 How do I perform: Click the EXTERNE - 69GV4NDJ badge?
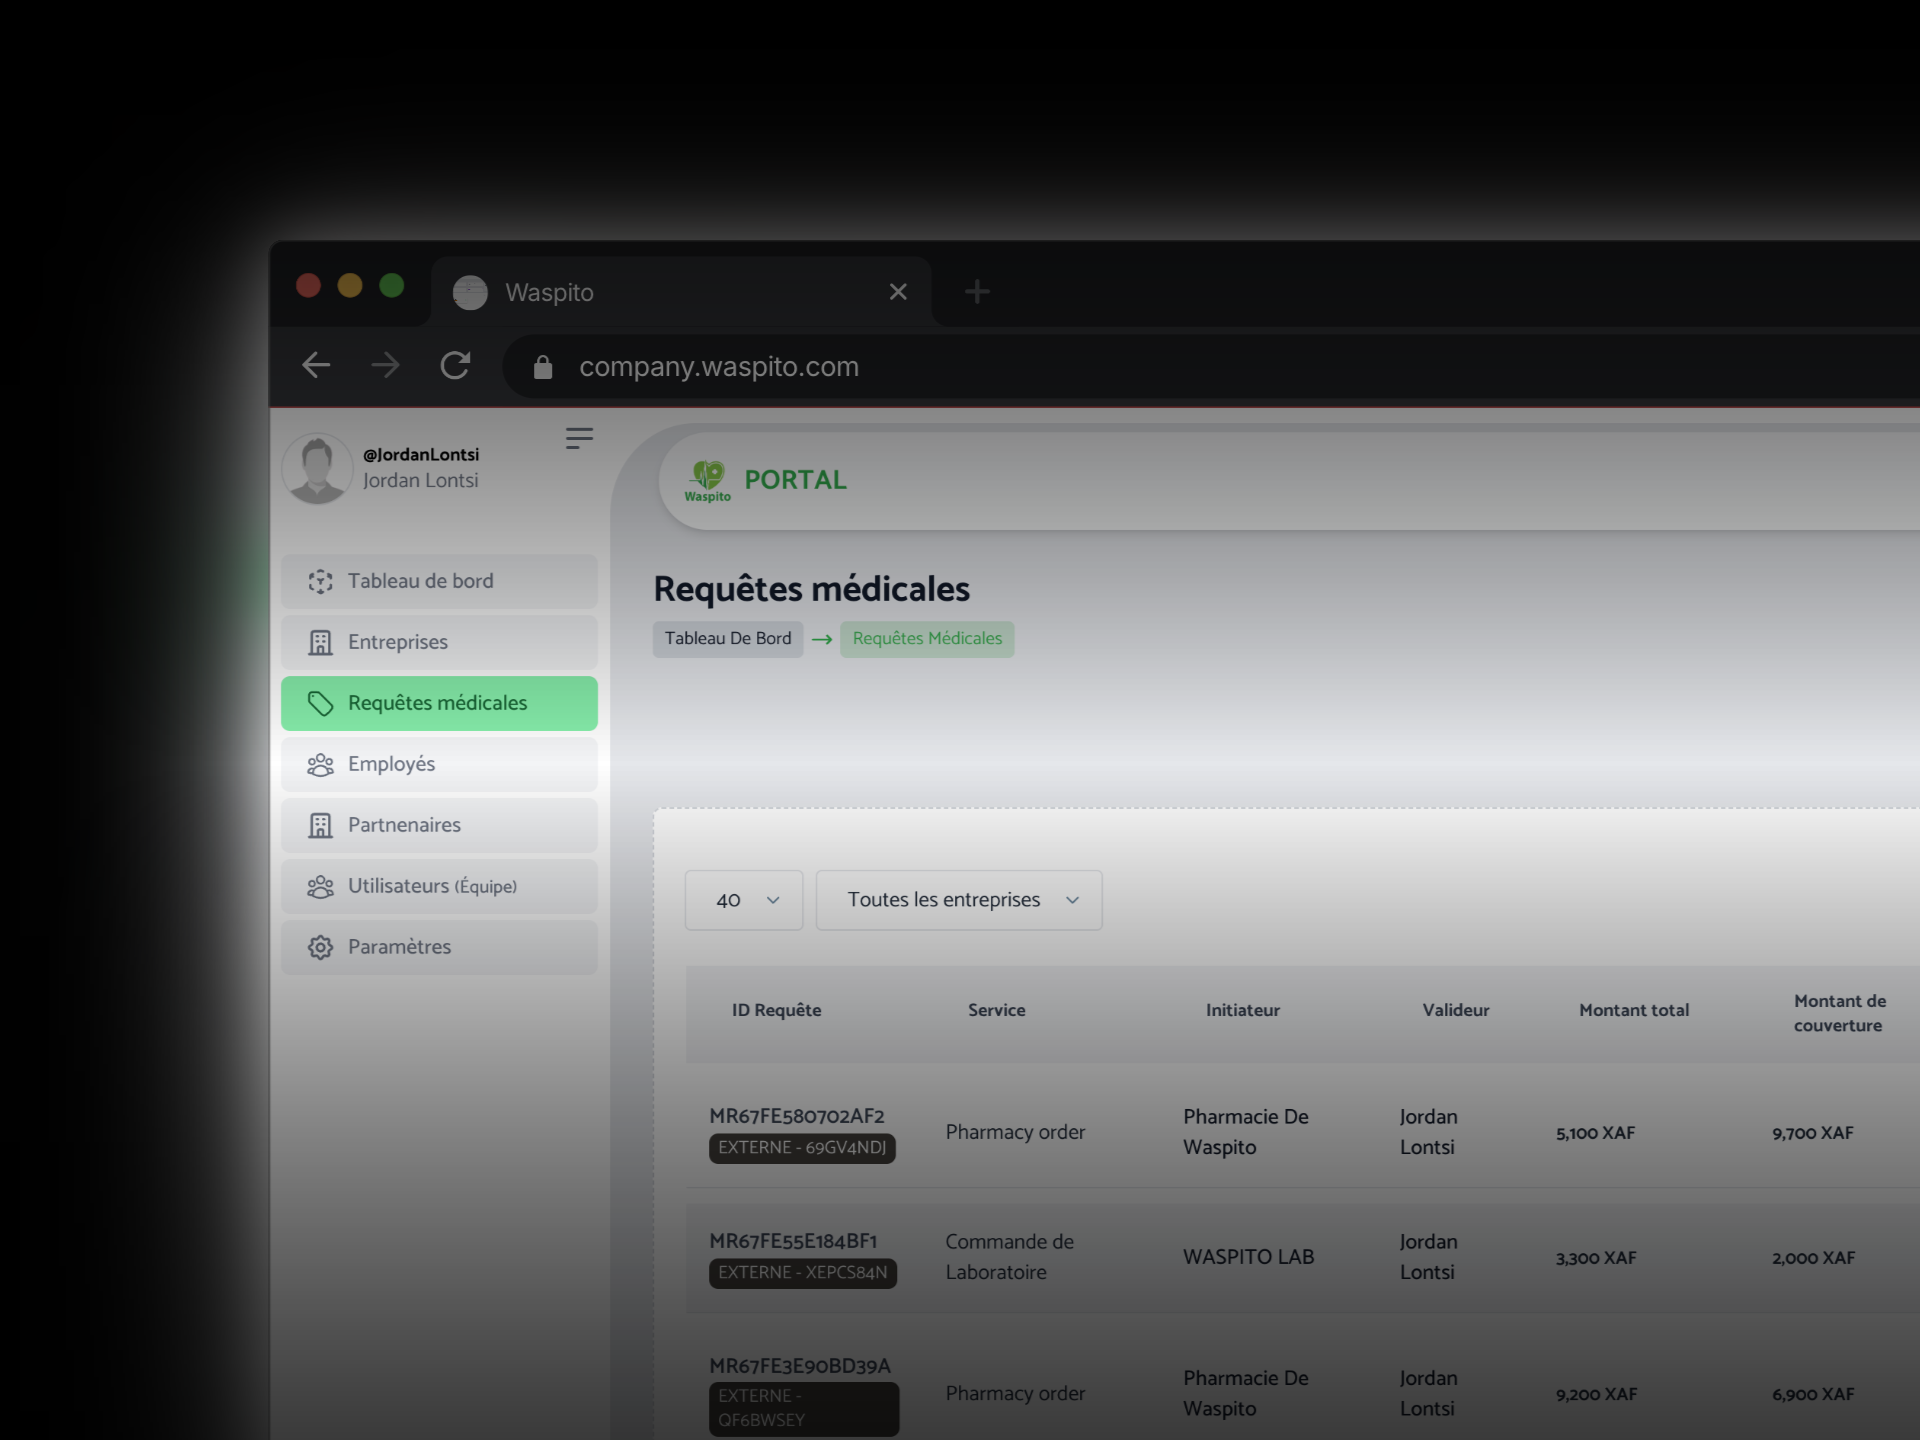802,1148
